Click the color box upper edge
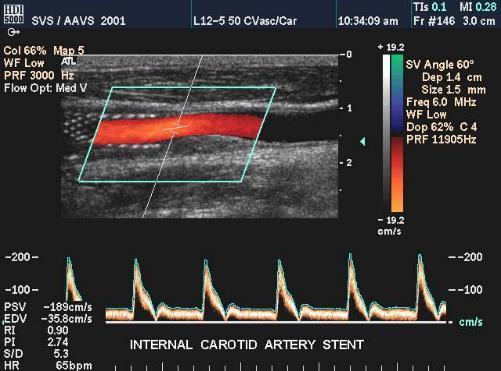 click(194, 88)
